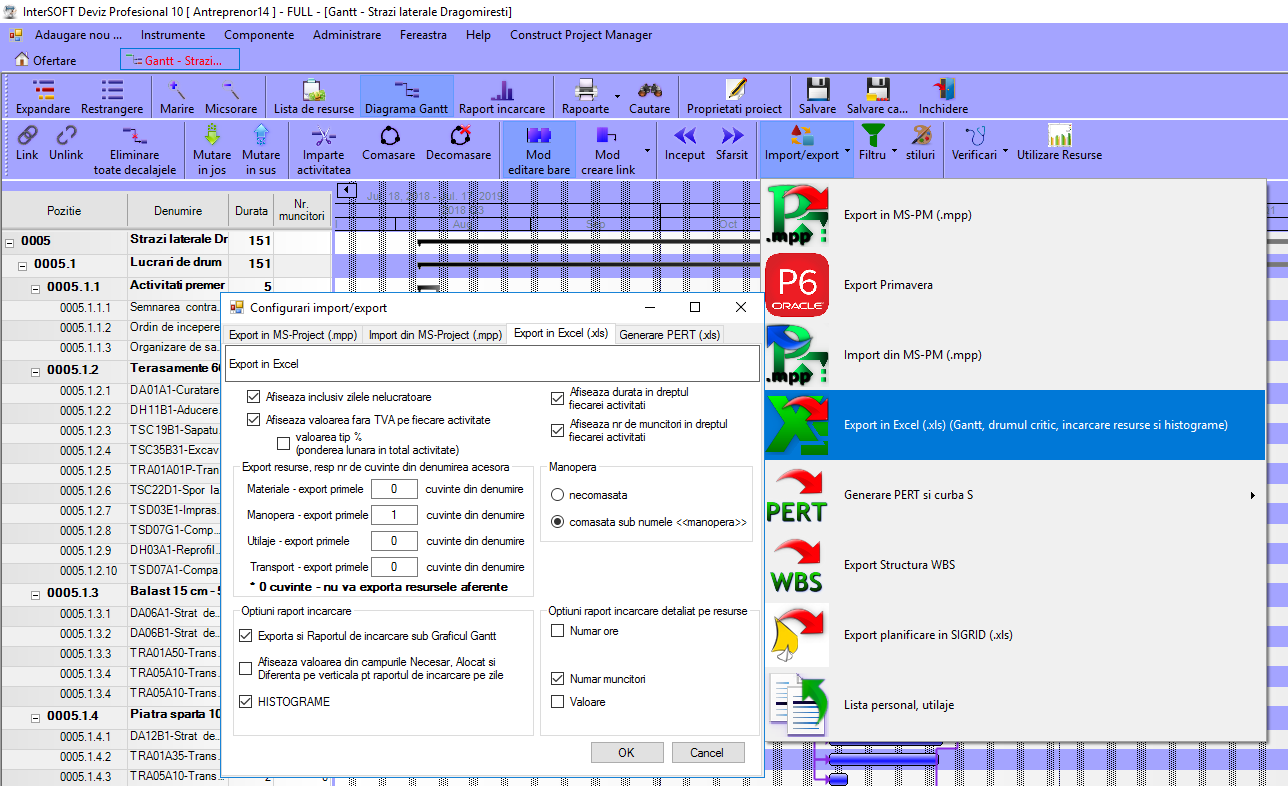Toggle Afiseaza durata in dreptul fiecarei activitati

pos(558,399)
